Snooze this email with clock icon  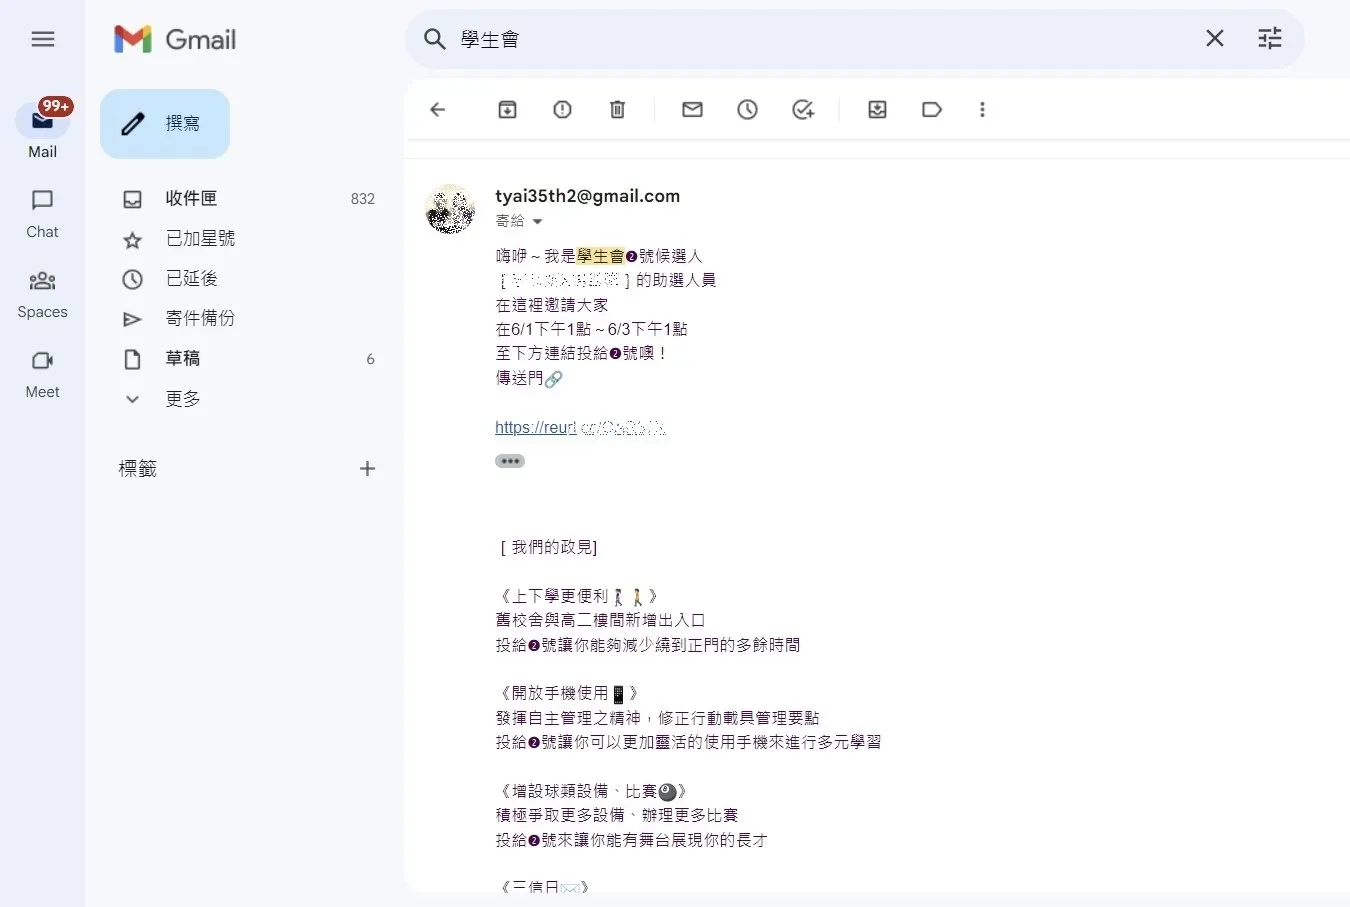click(748, 110)
